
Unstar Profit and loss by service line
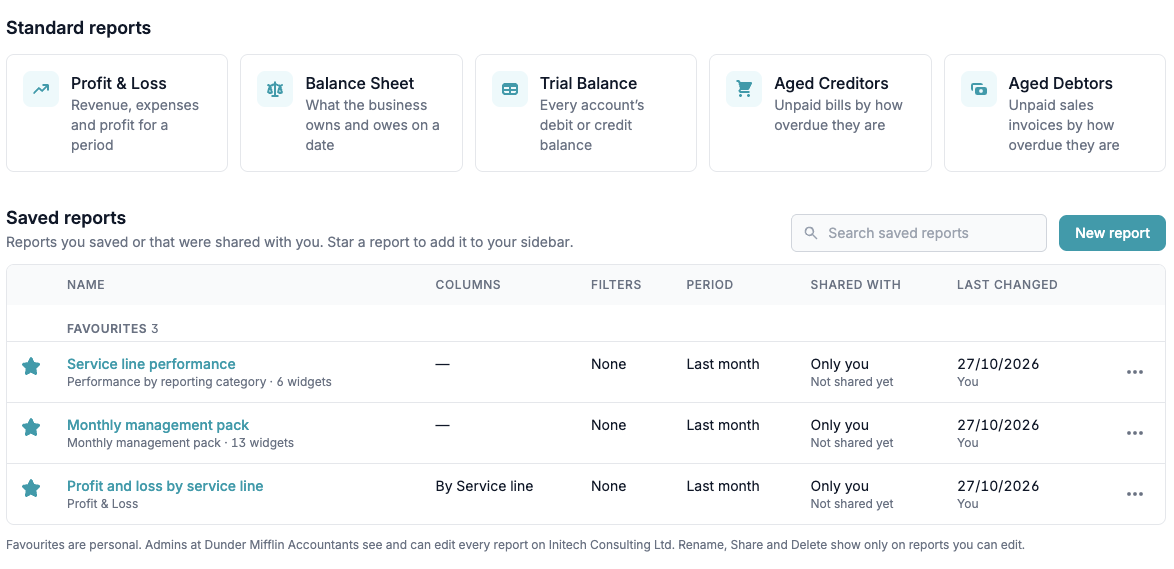[31, 488]
